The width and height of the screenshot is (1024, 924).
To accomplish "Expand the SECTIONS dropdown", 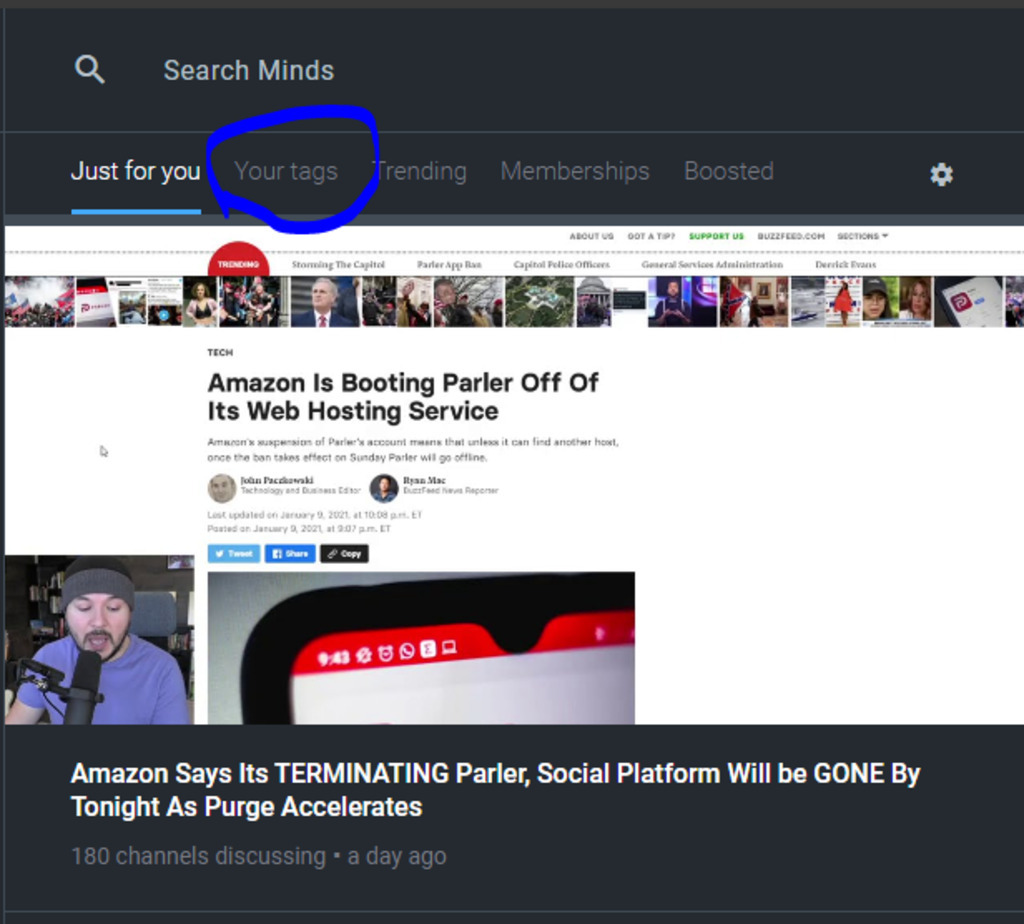I will click(x=862, y=237).
